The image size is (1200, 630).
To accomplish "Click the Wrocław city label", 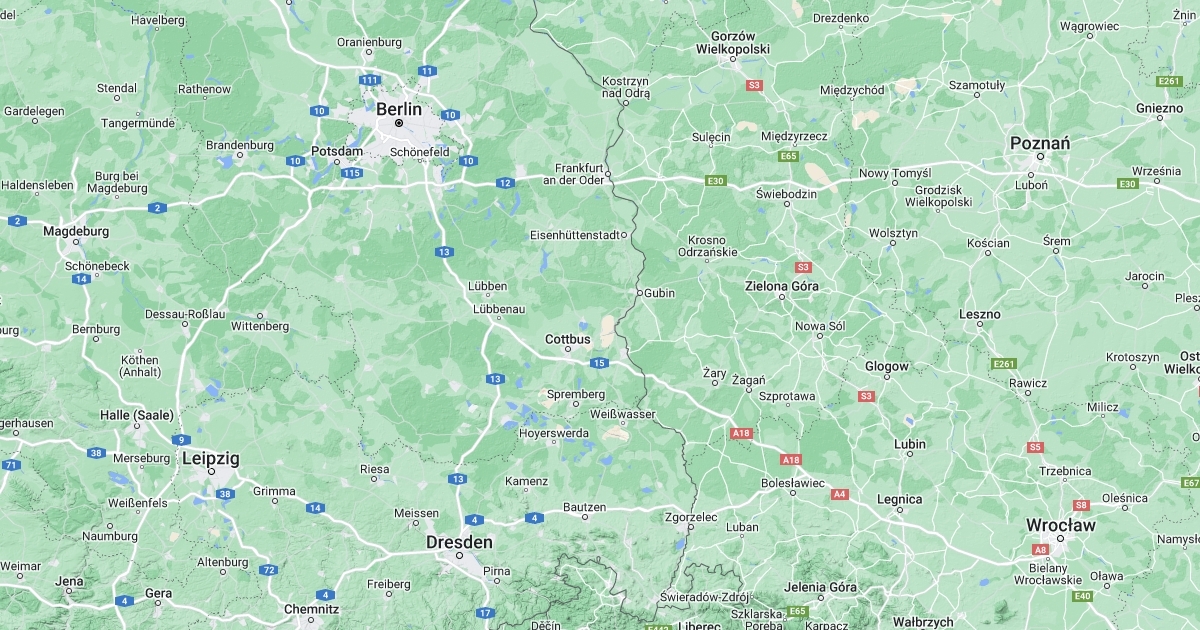I will [1061, 525].
